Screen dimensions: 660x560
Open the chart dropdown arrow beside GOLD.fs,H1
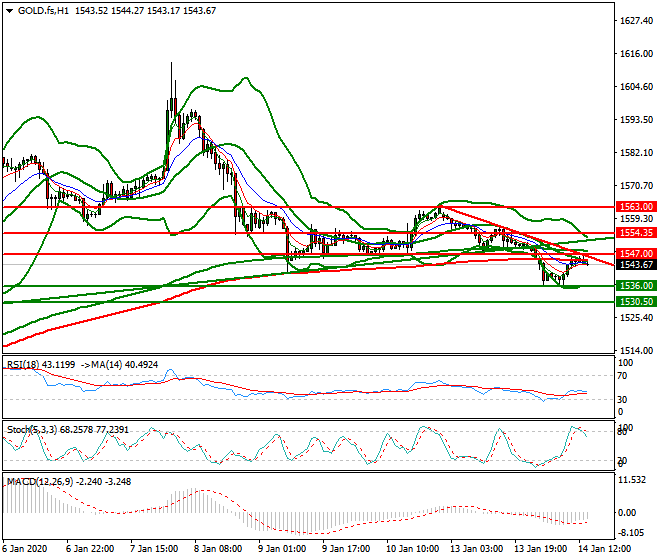point(9,11)
